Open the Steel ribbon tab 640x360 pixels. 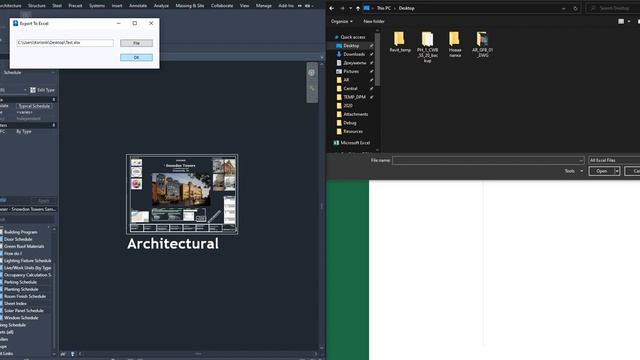coord(57,6)
